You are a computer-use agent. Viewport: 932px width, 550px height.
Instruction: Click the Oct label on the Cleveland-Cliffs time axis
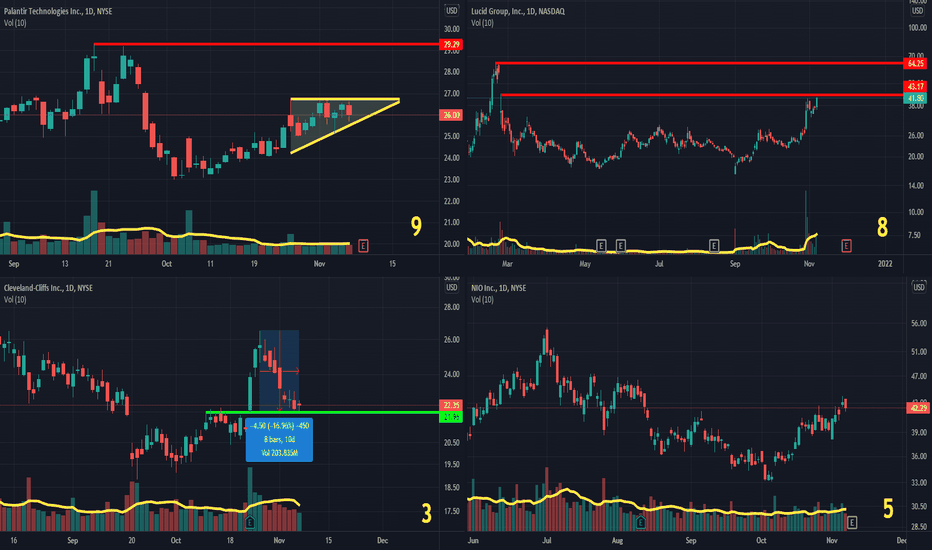(x=175, y=540)
